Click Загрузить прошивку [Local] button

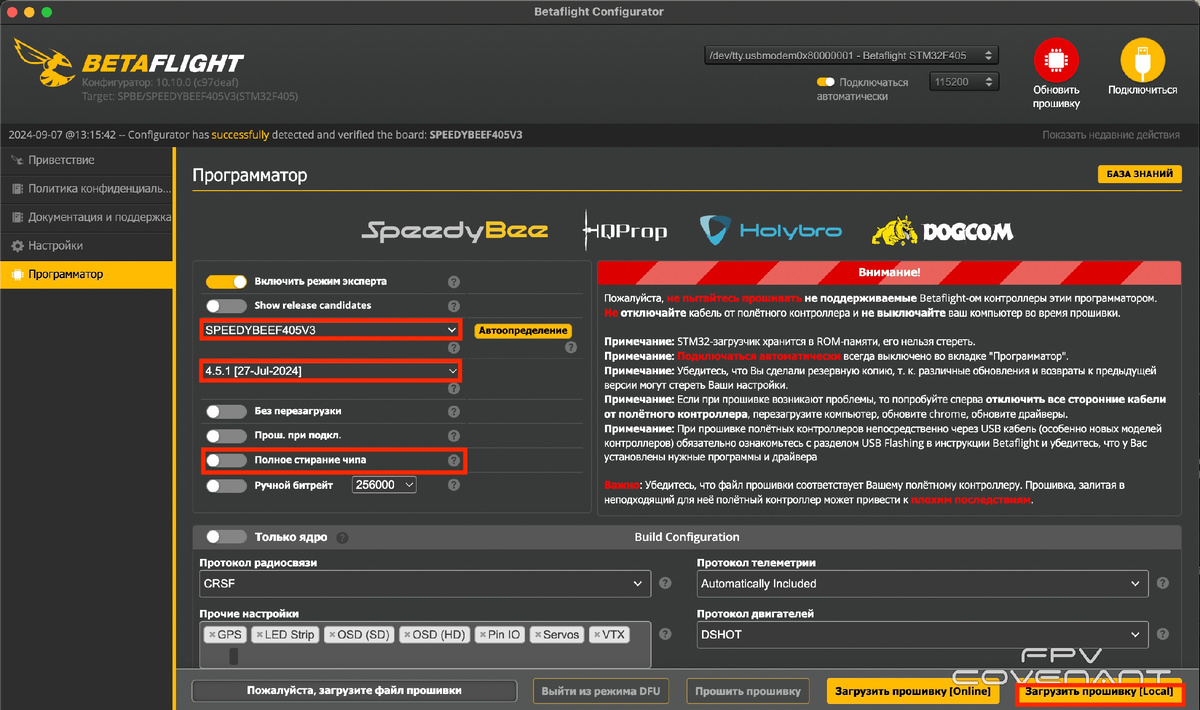click(1100, 691)
